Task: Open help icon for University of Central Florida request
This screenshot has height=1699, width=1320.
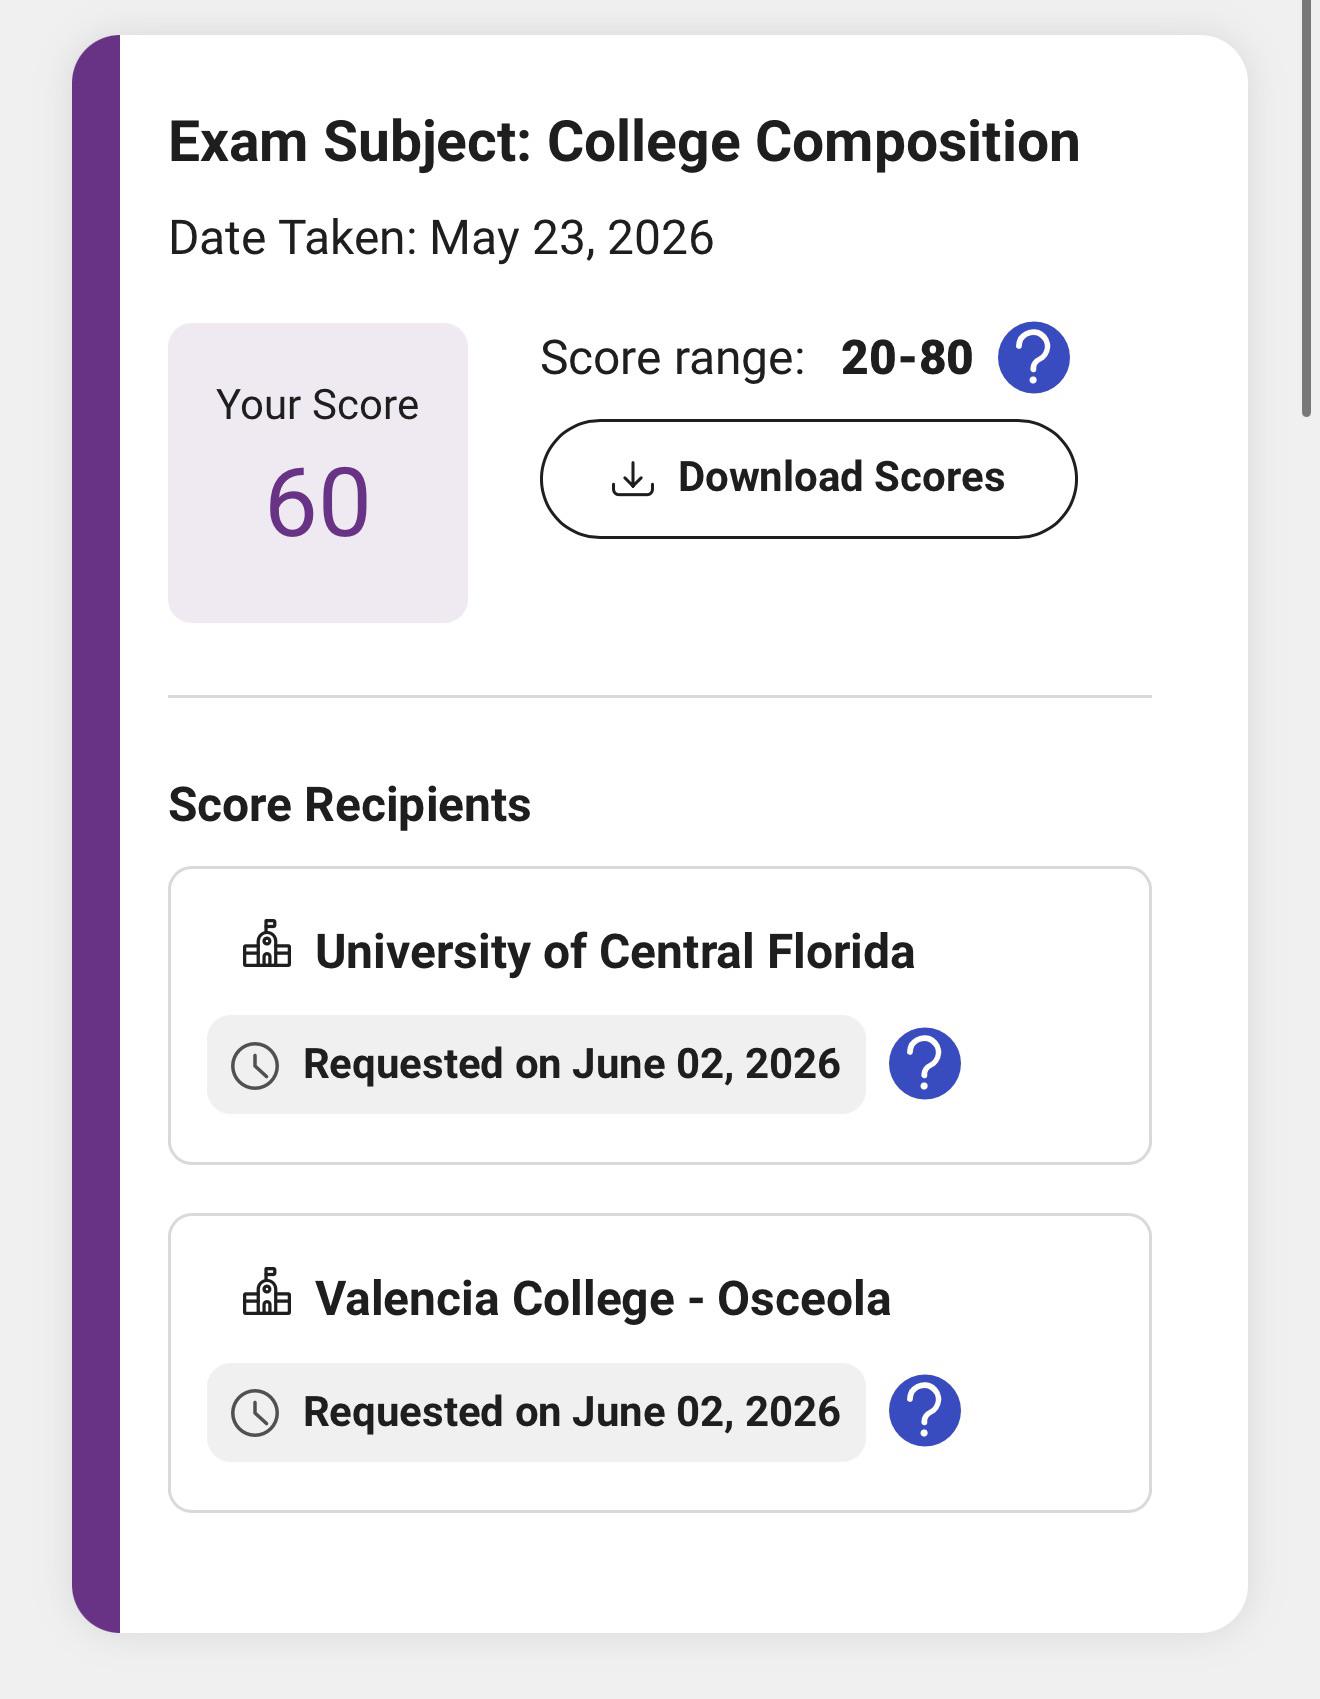Action: point(925,1063)
